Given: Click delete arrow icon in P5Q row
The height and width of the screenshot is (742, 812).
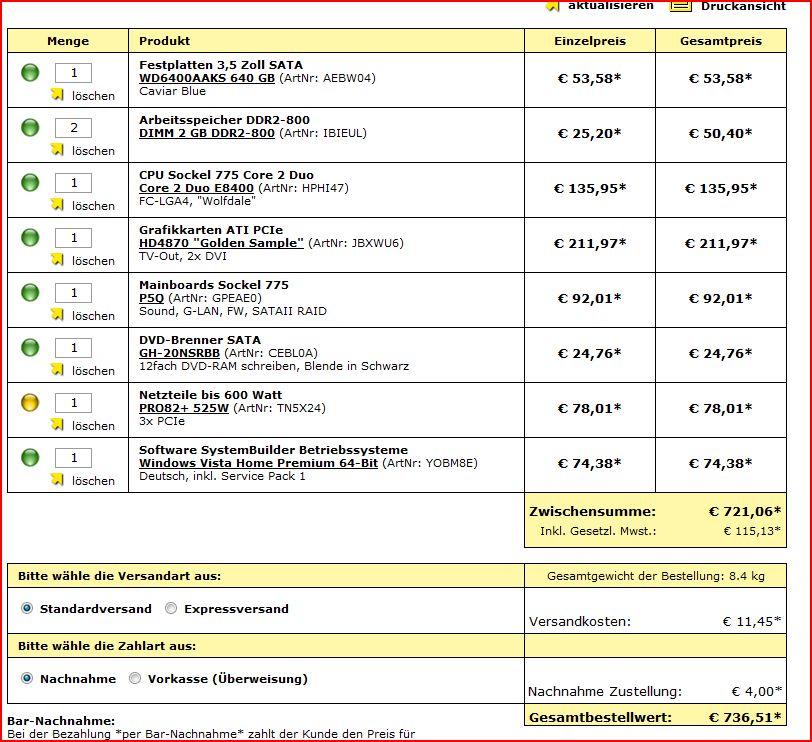Looking at the screenshot, I should (57, 314).
